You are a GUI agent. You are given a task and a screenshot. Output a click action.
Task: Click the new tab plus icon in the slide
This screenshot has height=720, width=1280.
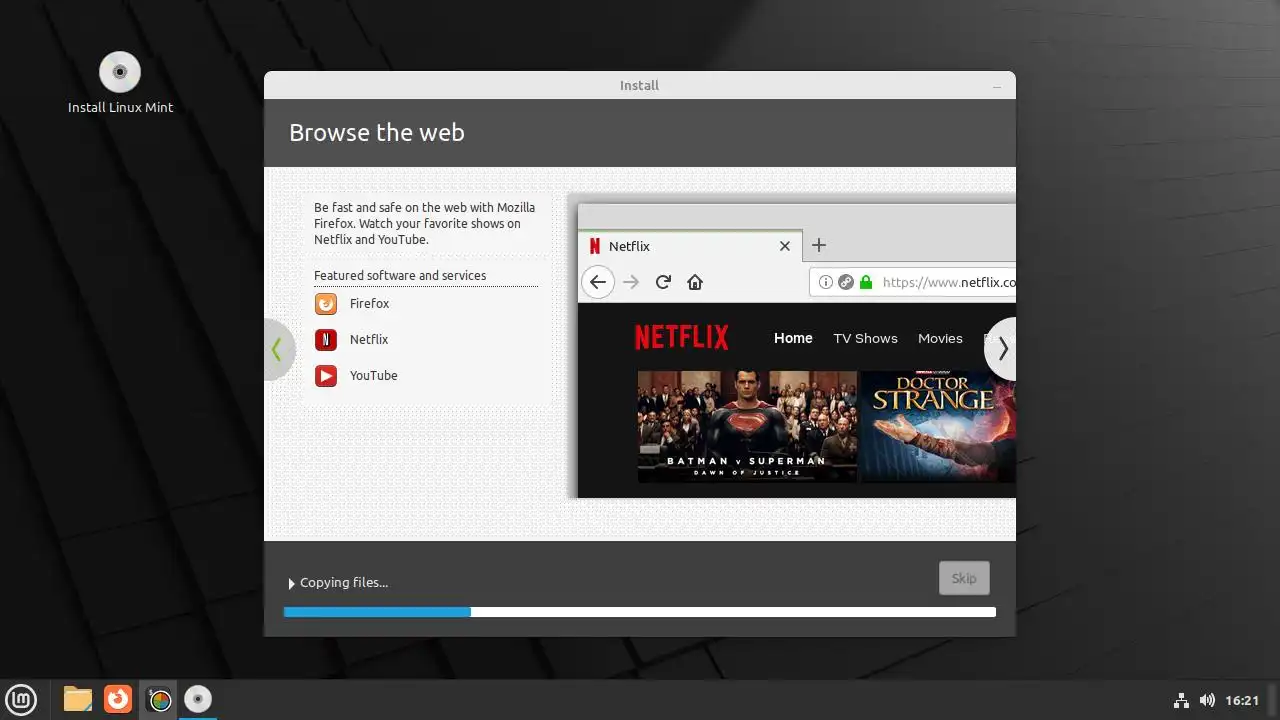pyautogui.click(x=818, y=246)
